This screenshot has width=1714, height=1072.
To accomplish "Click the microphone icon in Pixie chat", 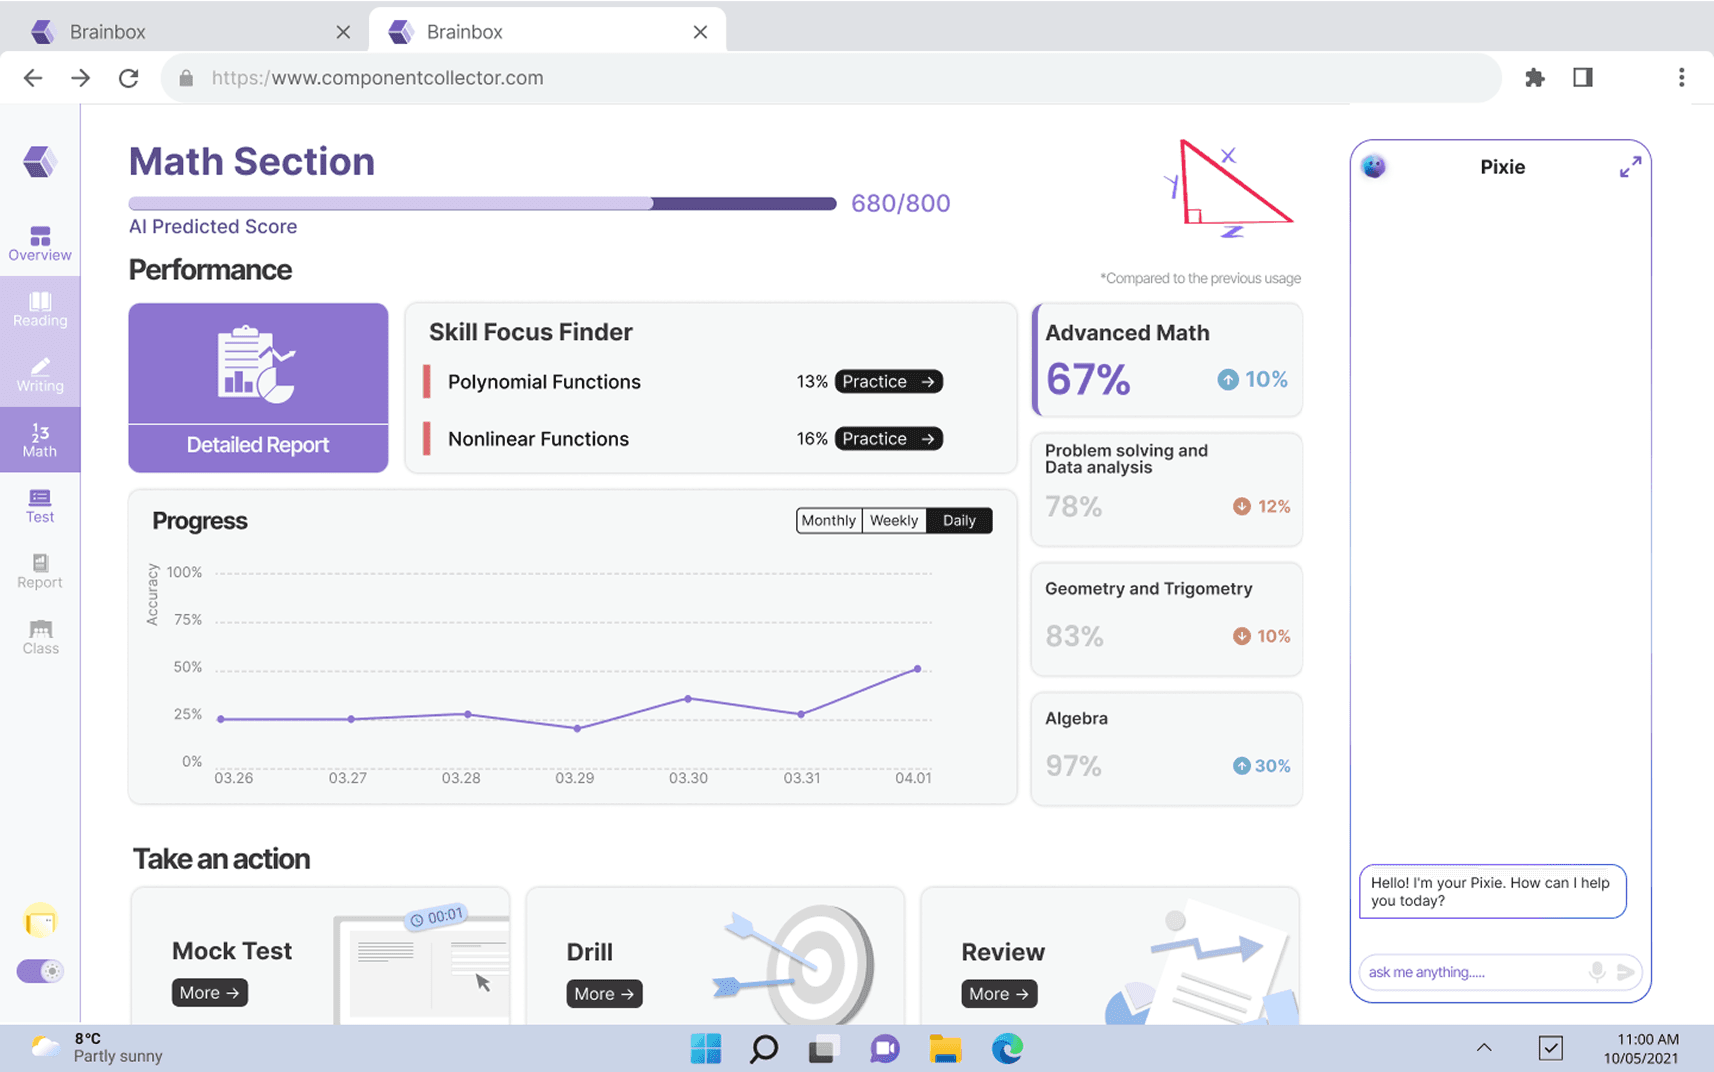I will pyautogui.click(x=1597, y=971).
